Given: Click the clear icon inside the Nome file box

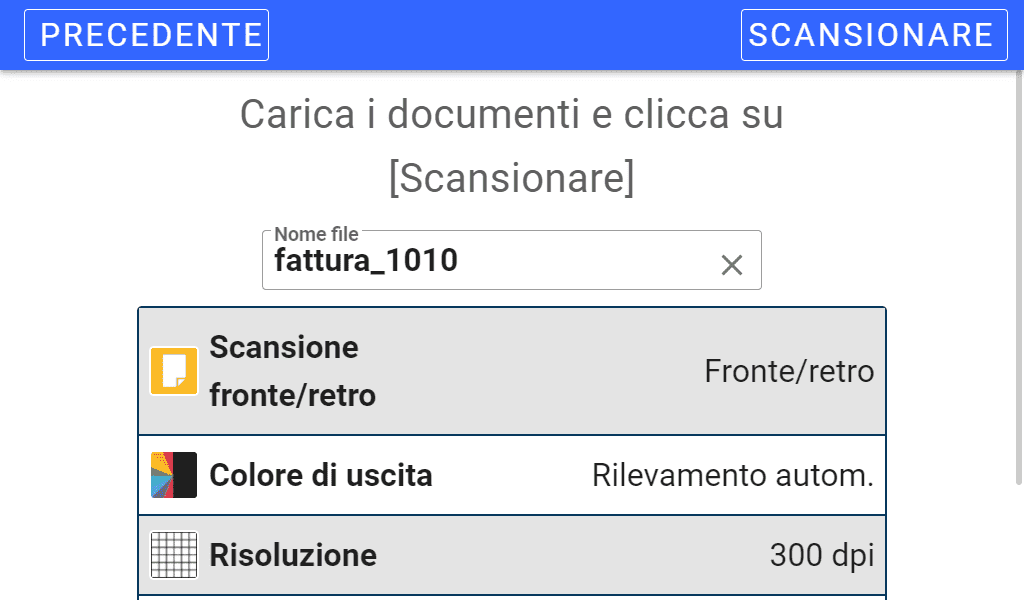Looking at the screenshot, I should (x=732, y=263).
